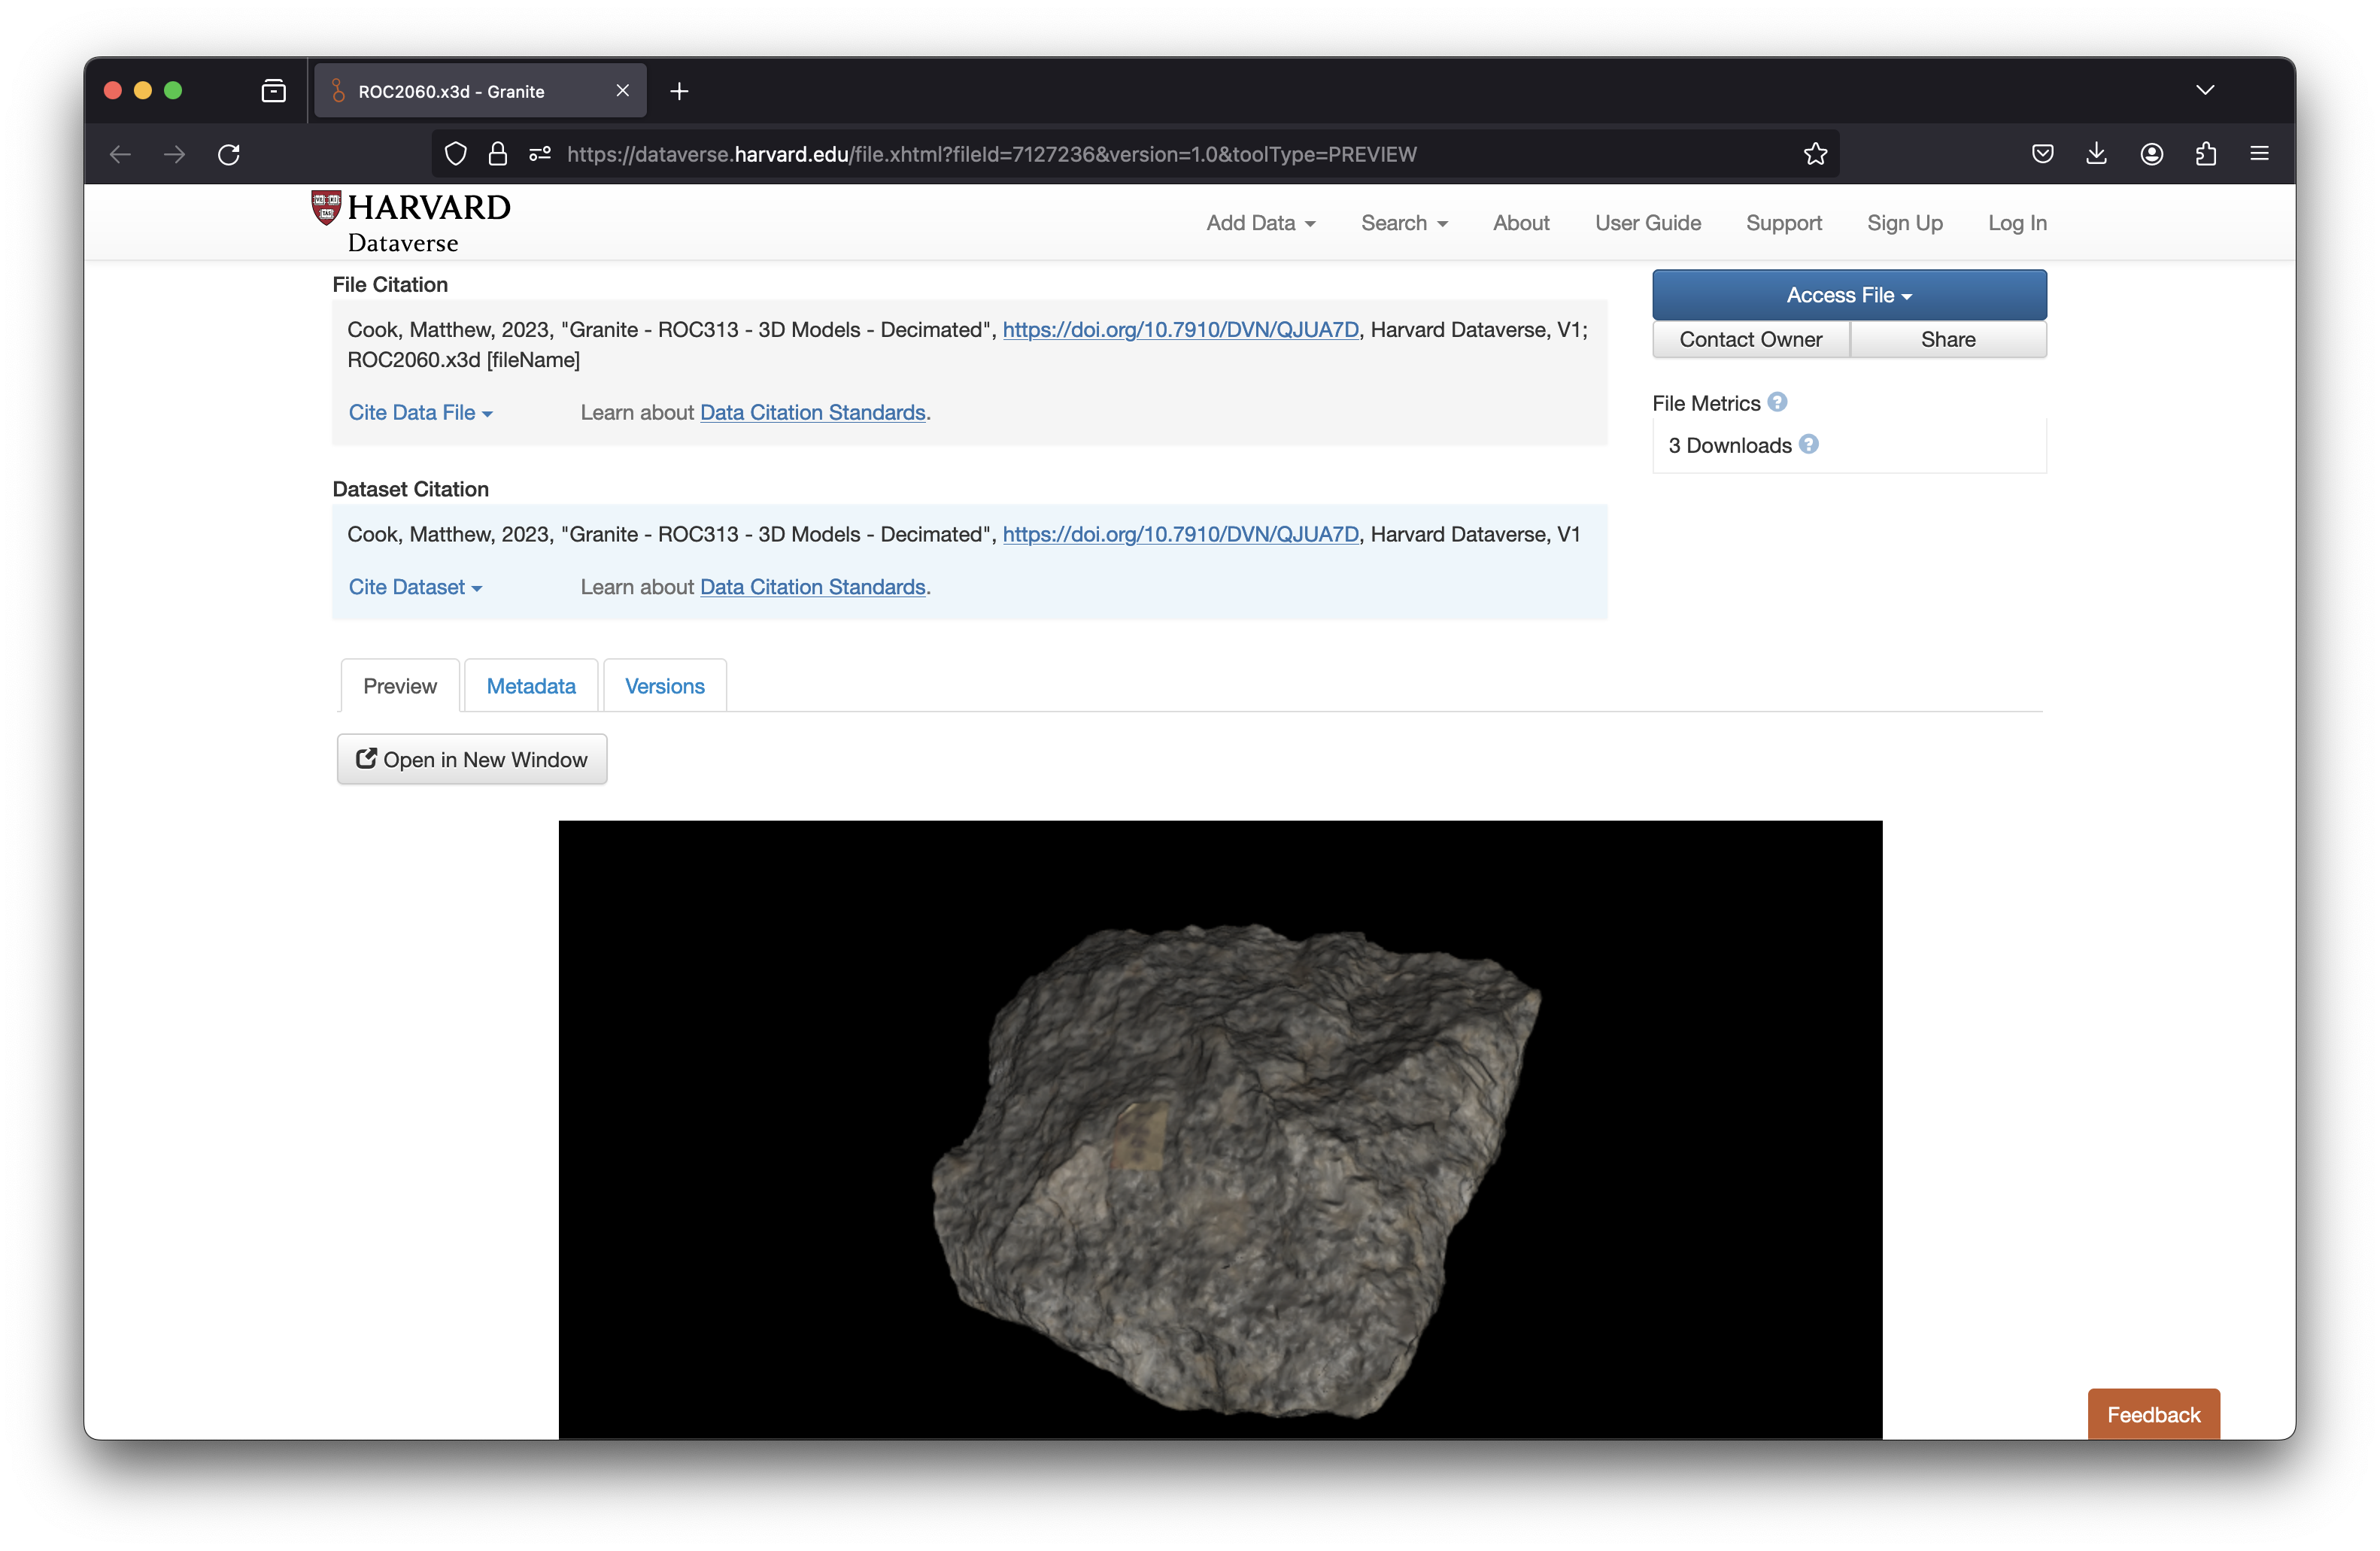Viewport: 2380px width, 1551px height.
Task: Open DOI link in File Citation
Action: coord(1180,330)
